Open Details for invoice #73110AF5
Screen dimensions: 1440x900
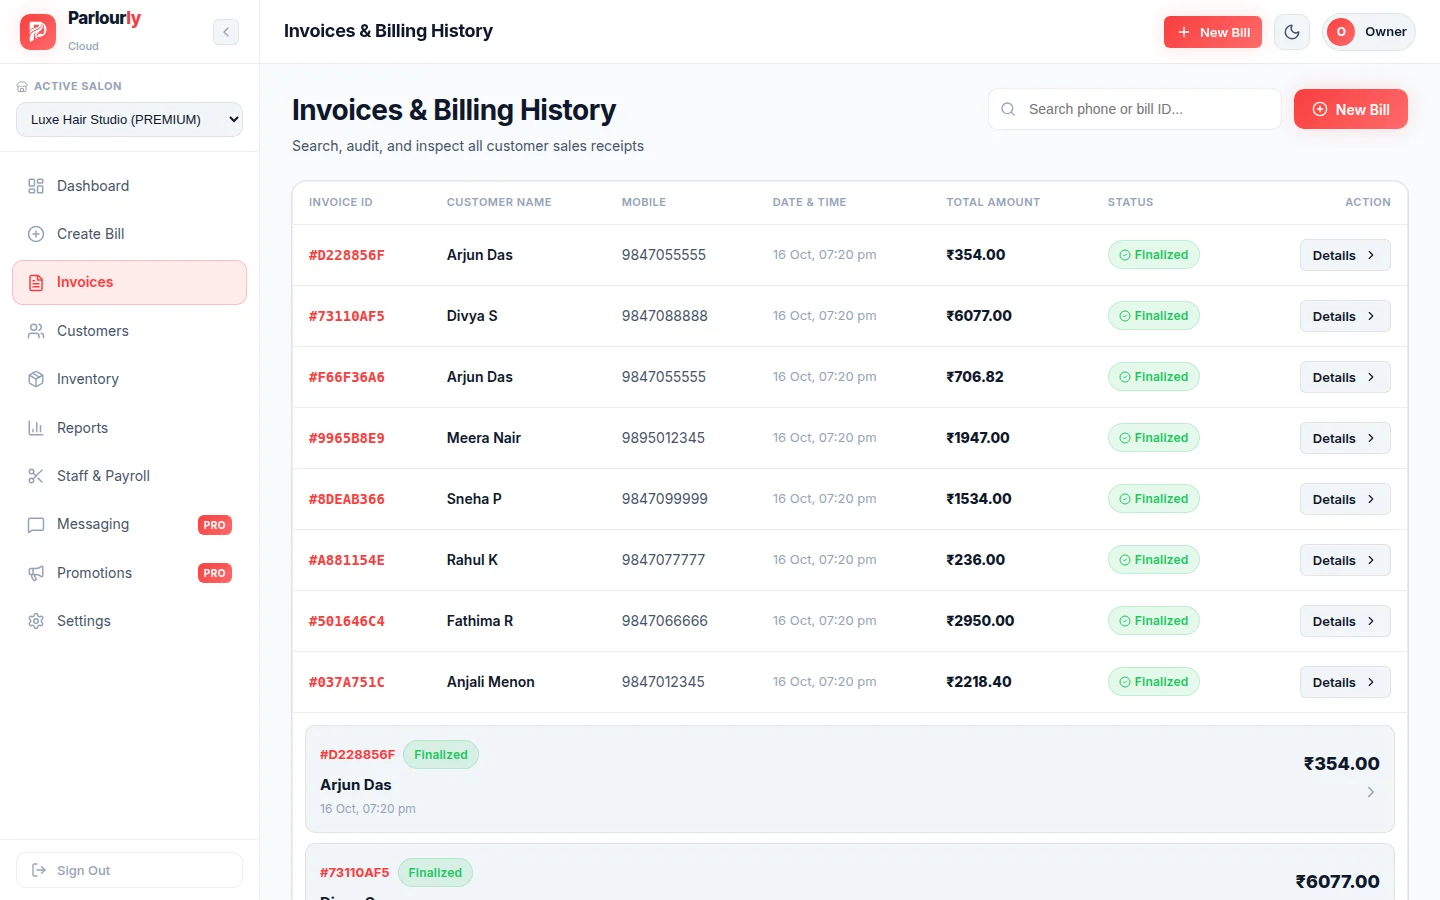pyautogui.click(x=1345, y=316)
